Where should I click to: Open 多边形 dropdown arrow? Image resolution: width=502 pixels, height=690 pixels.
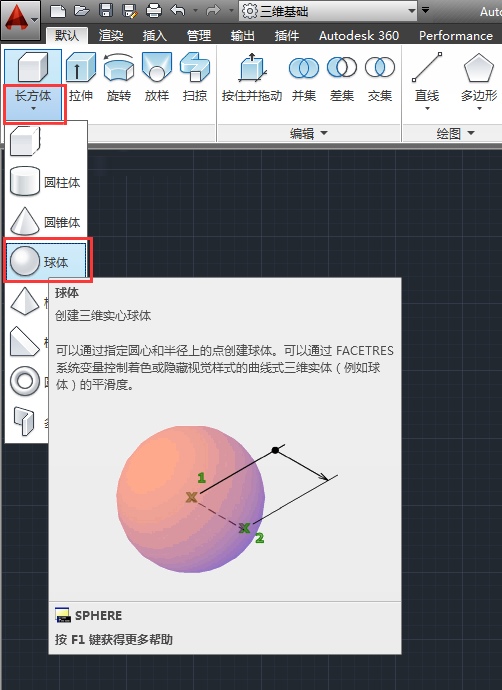coord(479,109)
